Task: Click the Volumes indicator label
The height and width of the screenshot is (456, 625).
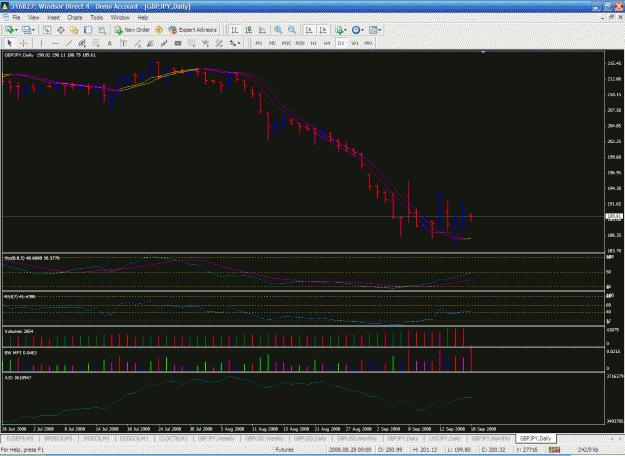Action: tap(19, 331)
